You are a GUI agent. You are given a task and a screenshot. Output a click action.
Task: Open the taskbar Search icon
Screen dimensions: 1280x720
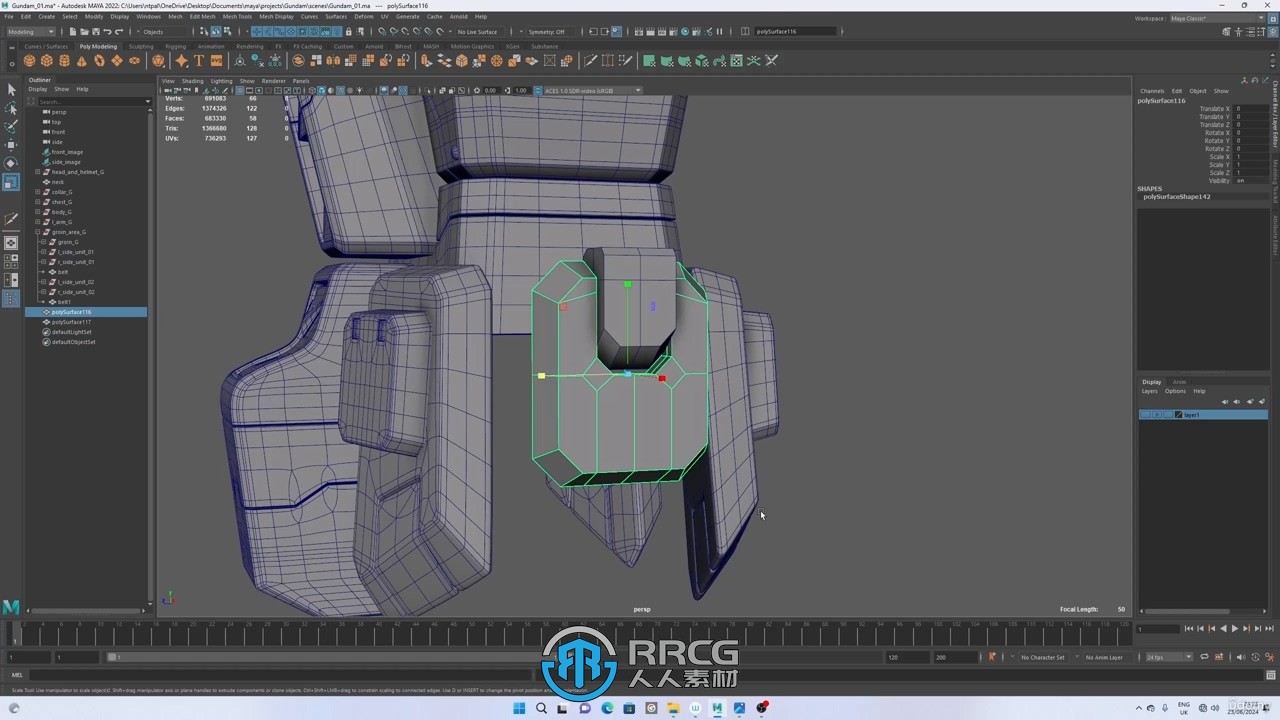pos(541,708)
